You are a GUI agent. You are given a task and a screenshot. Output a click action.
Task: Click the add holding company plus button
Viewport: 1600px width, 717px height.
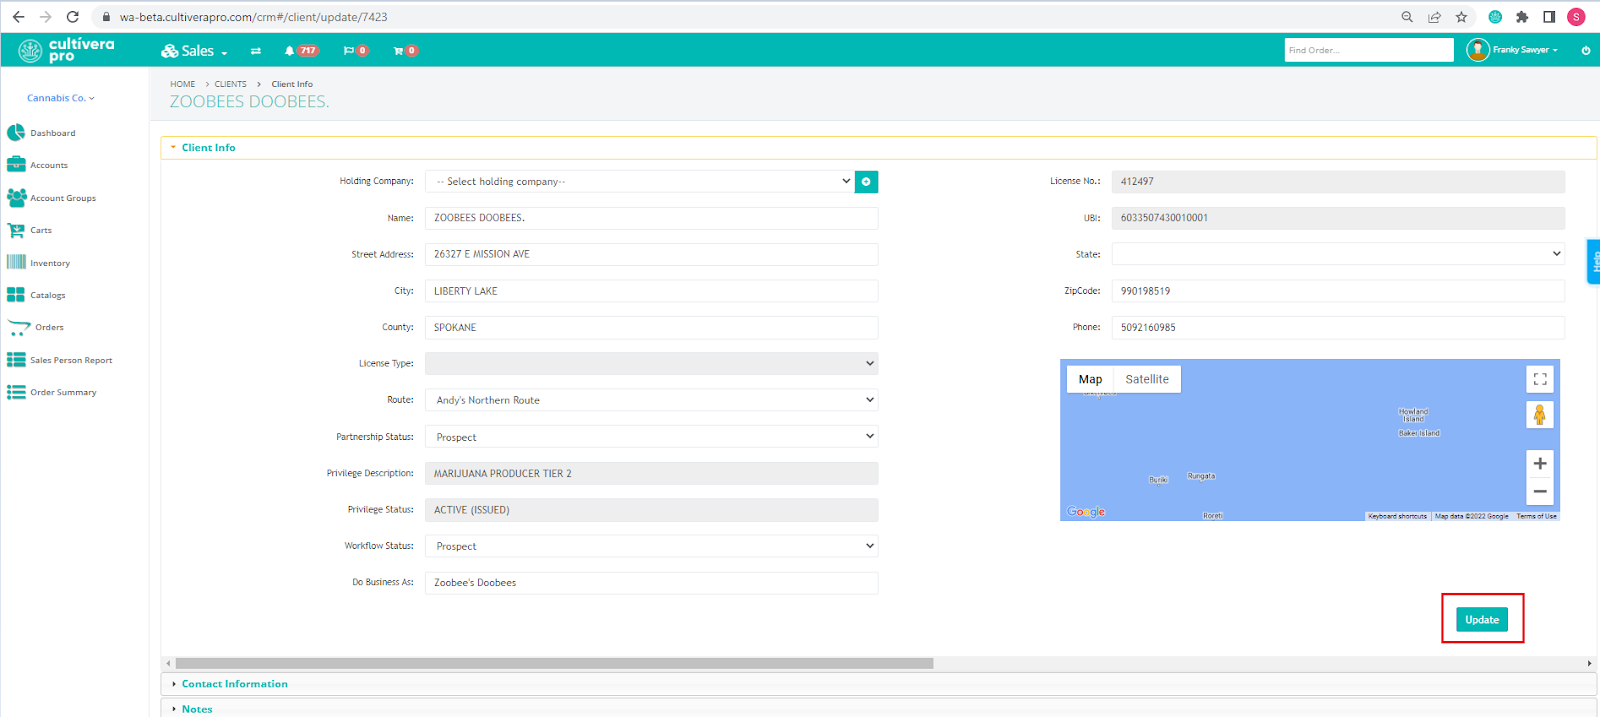(x=866, y=181)
